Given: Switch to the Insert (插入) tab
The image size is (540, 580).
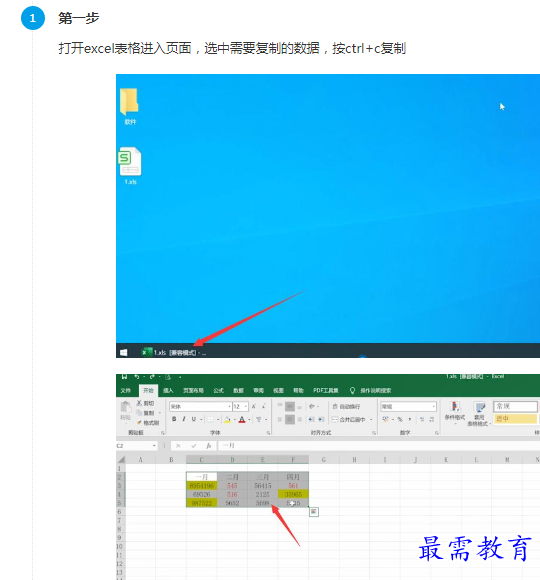Looking at the screenshot, I should click(168, 391).
